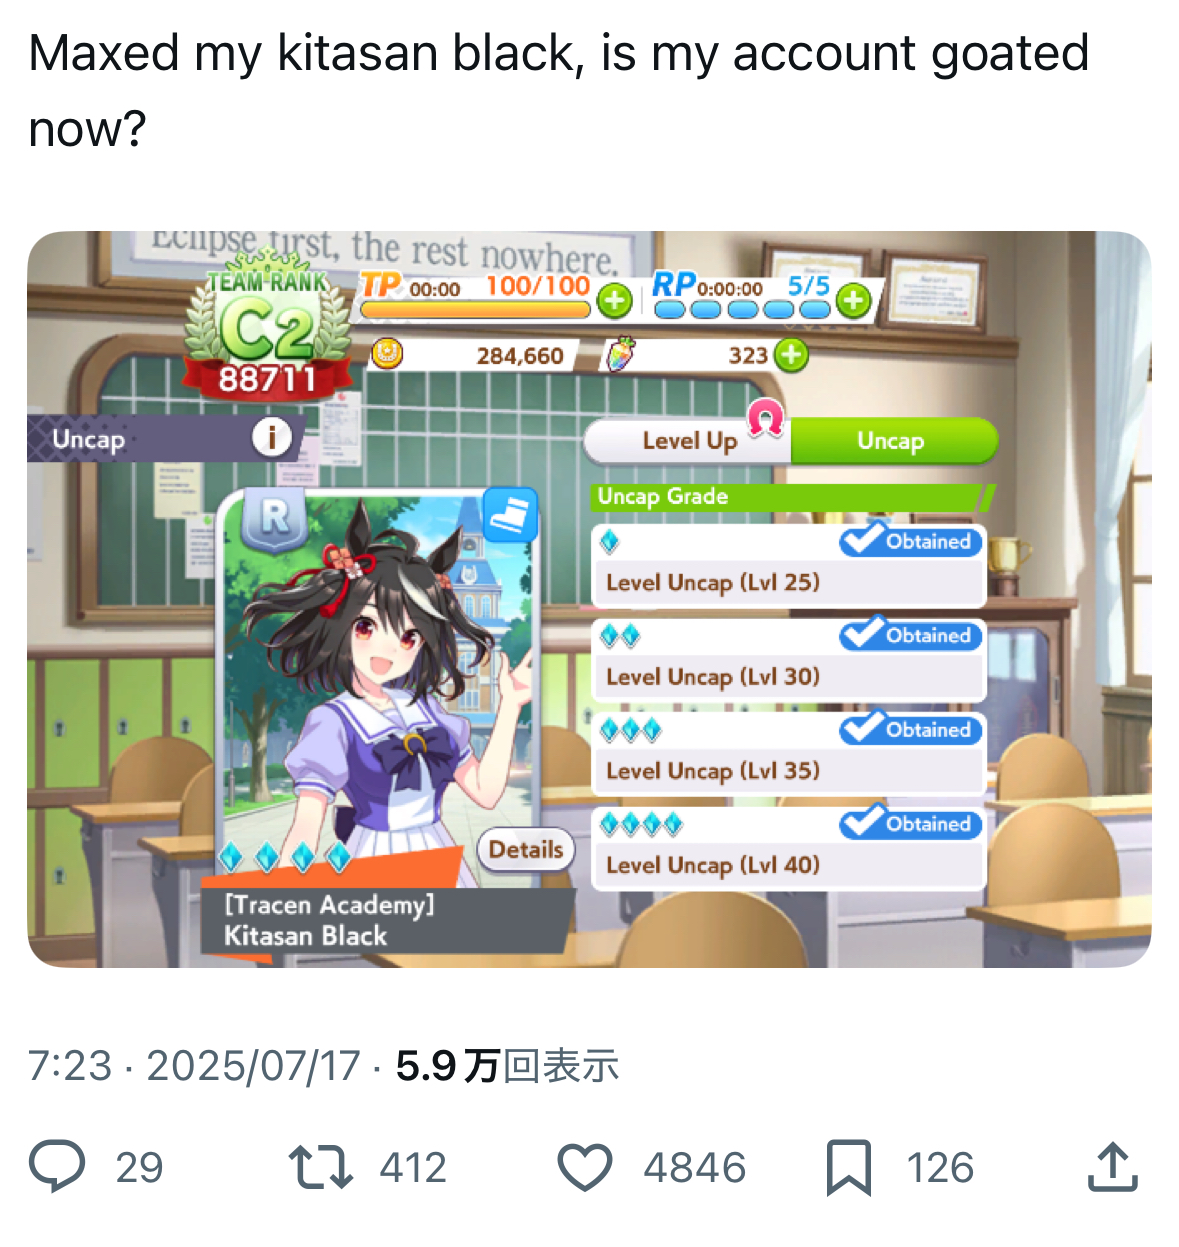Tap the green plus next to RP gauge
This screenshot has width=1179, height=1247.
pos(853,299)
